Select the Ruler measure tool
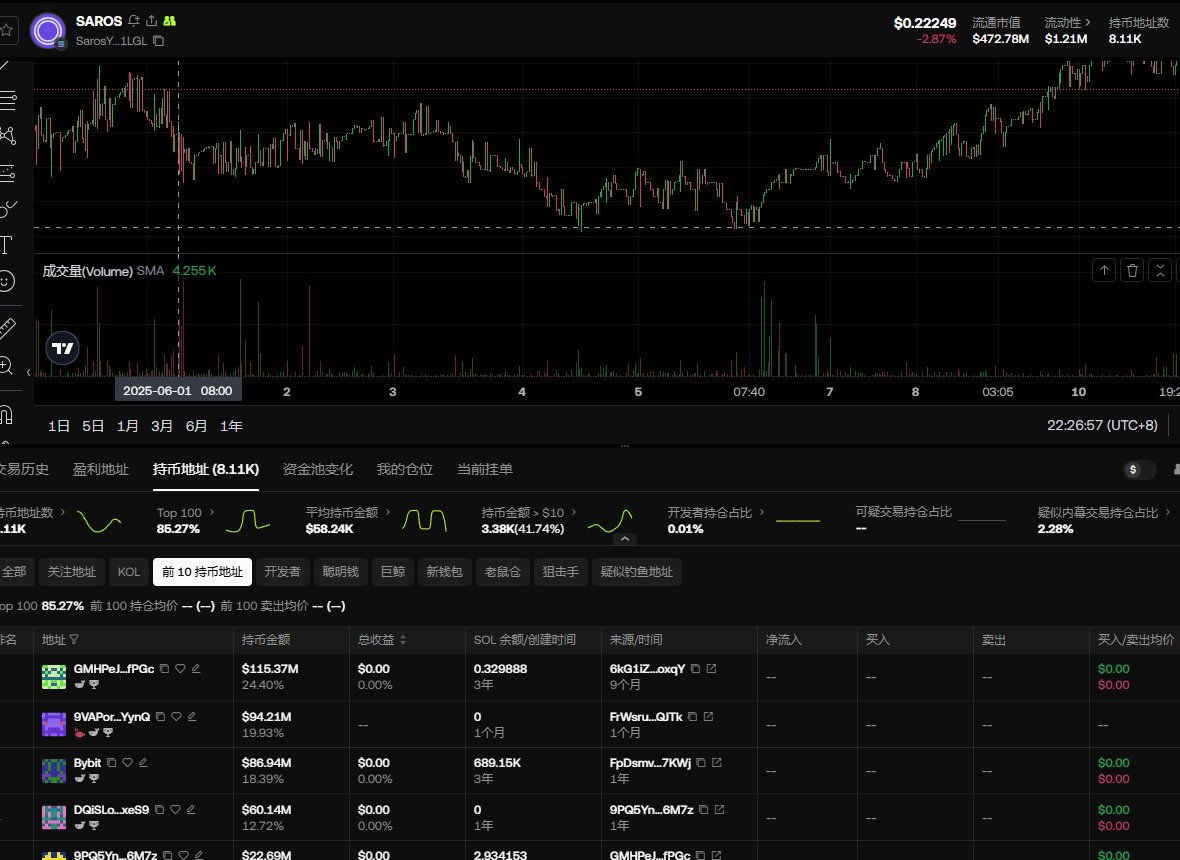1180x860 pixels. [7, 328]
